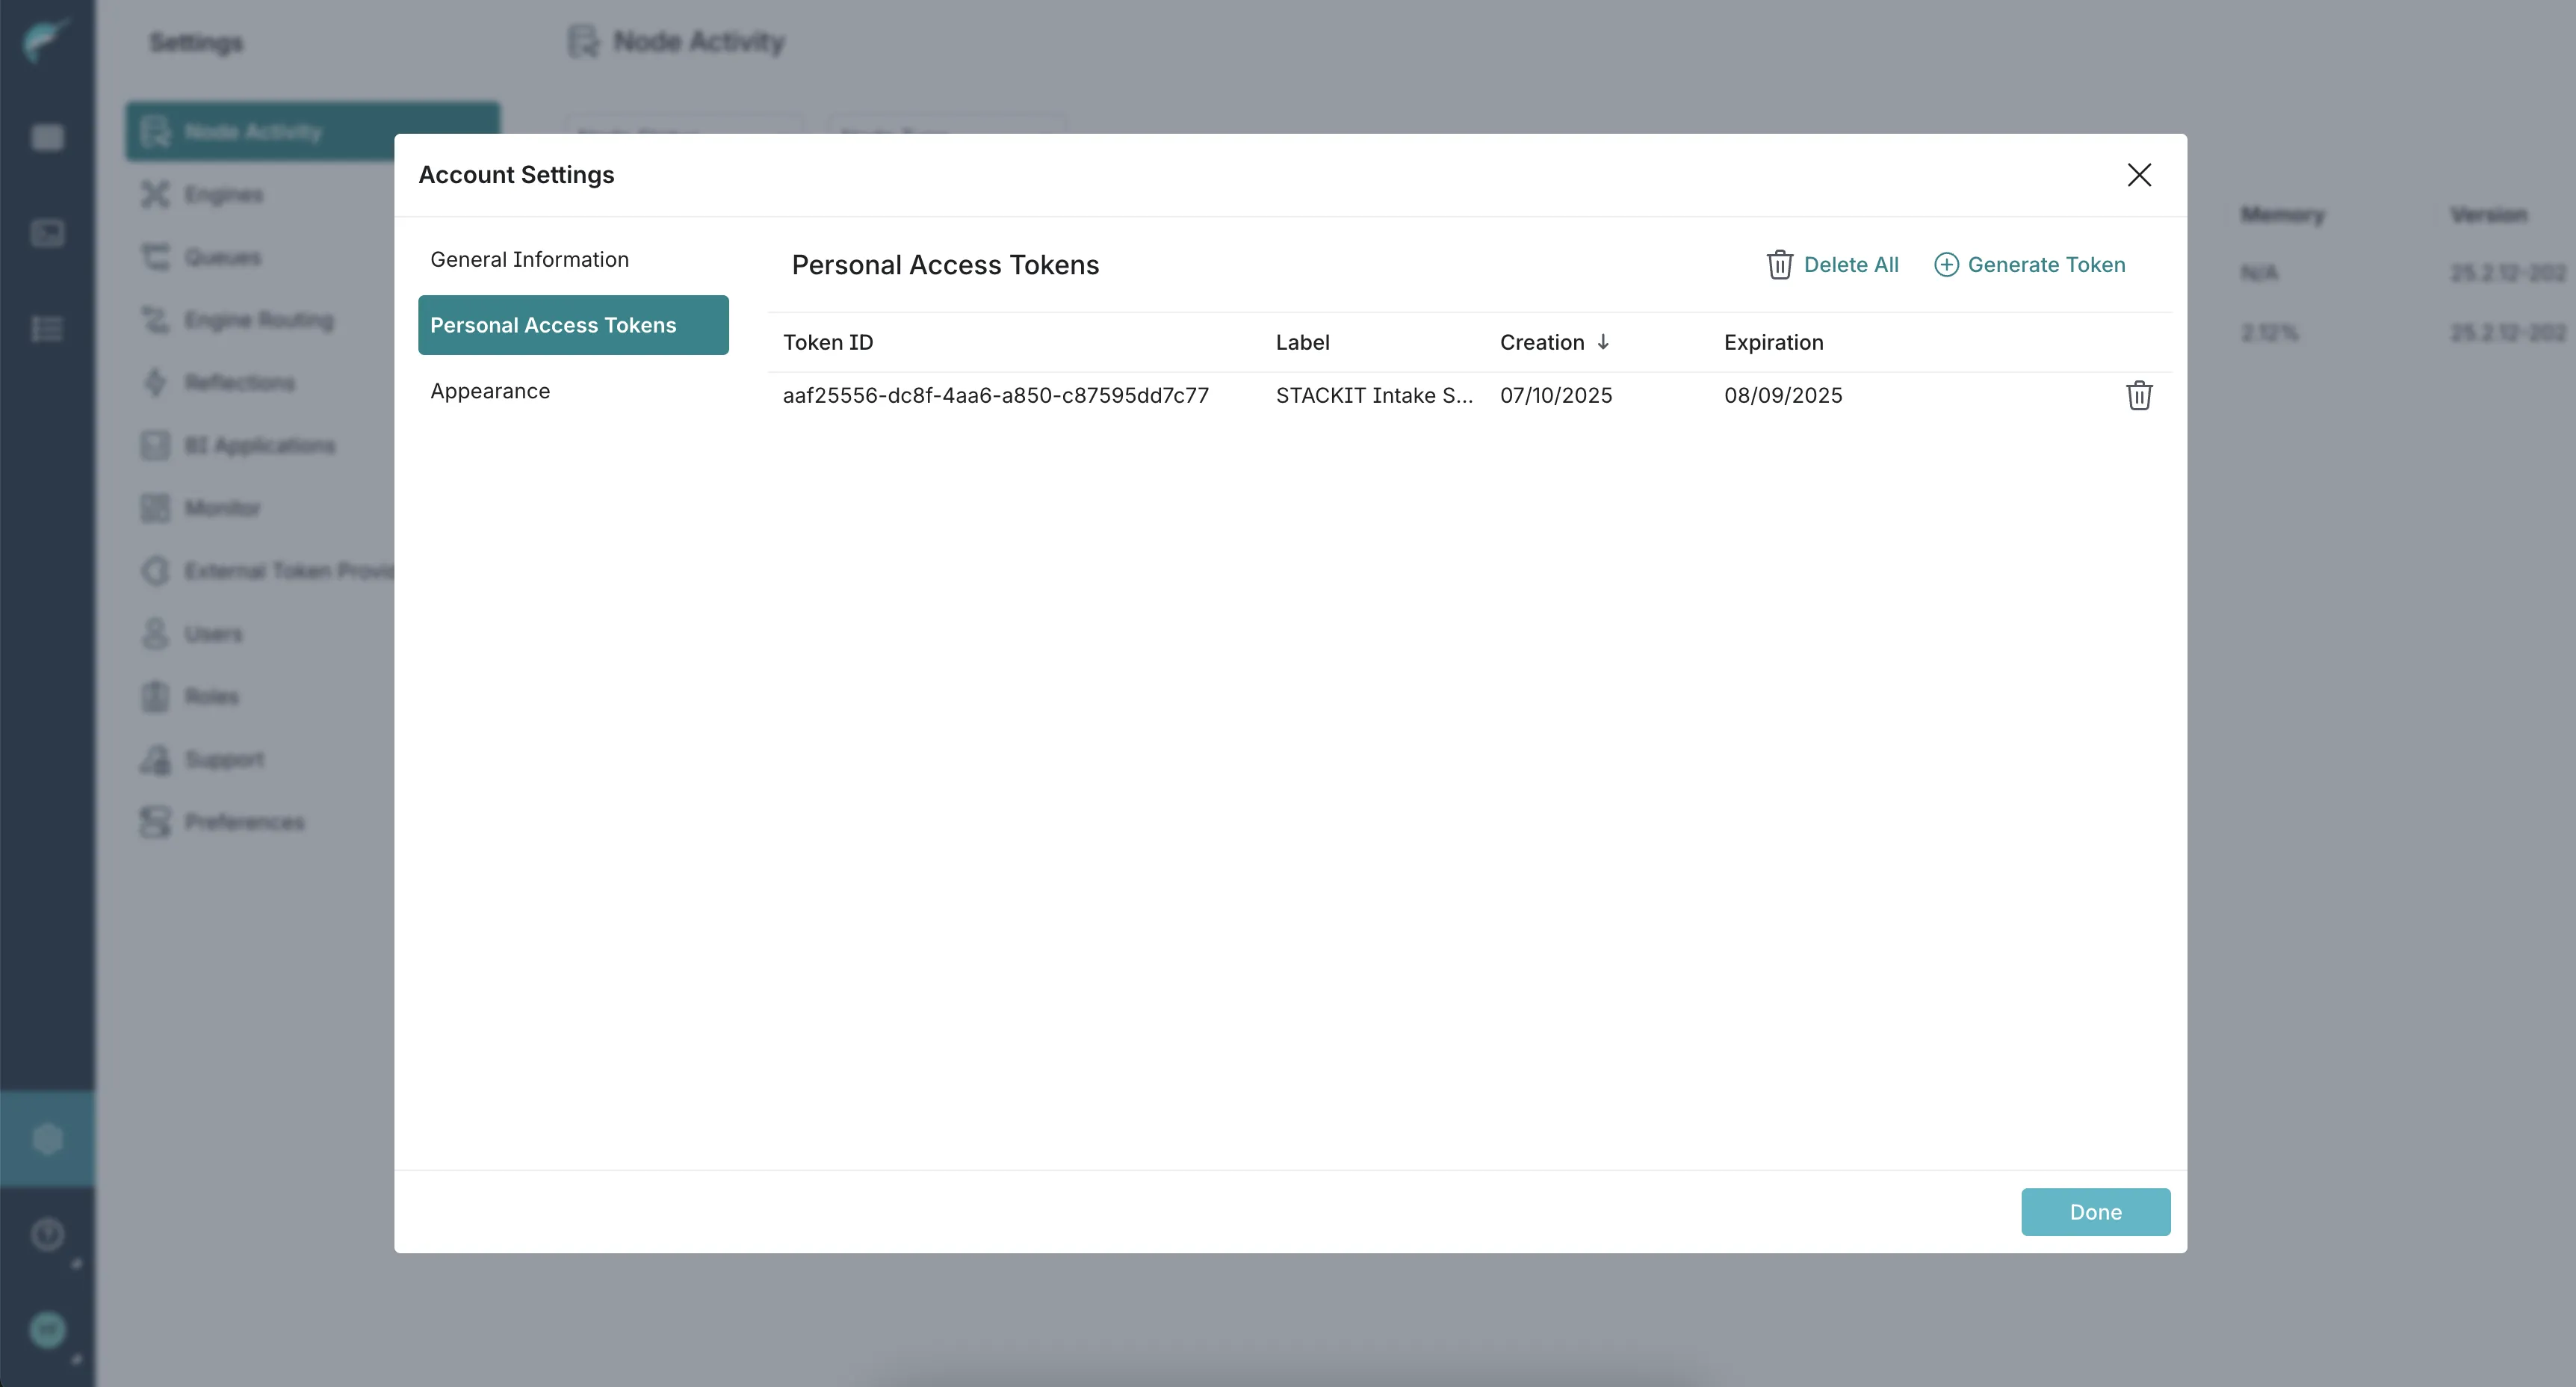
Task: Open the user avatar menu at bottom left
Action: click(x=47, y=1329)
